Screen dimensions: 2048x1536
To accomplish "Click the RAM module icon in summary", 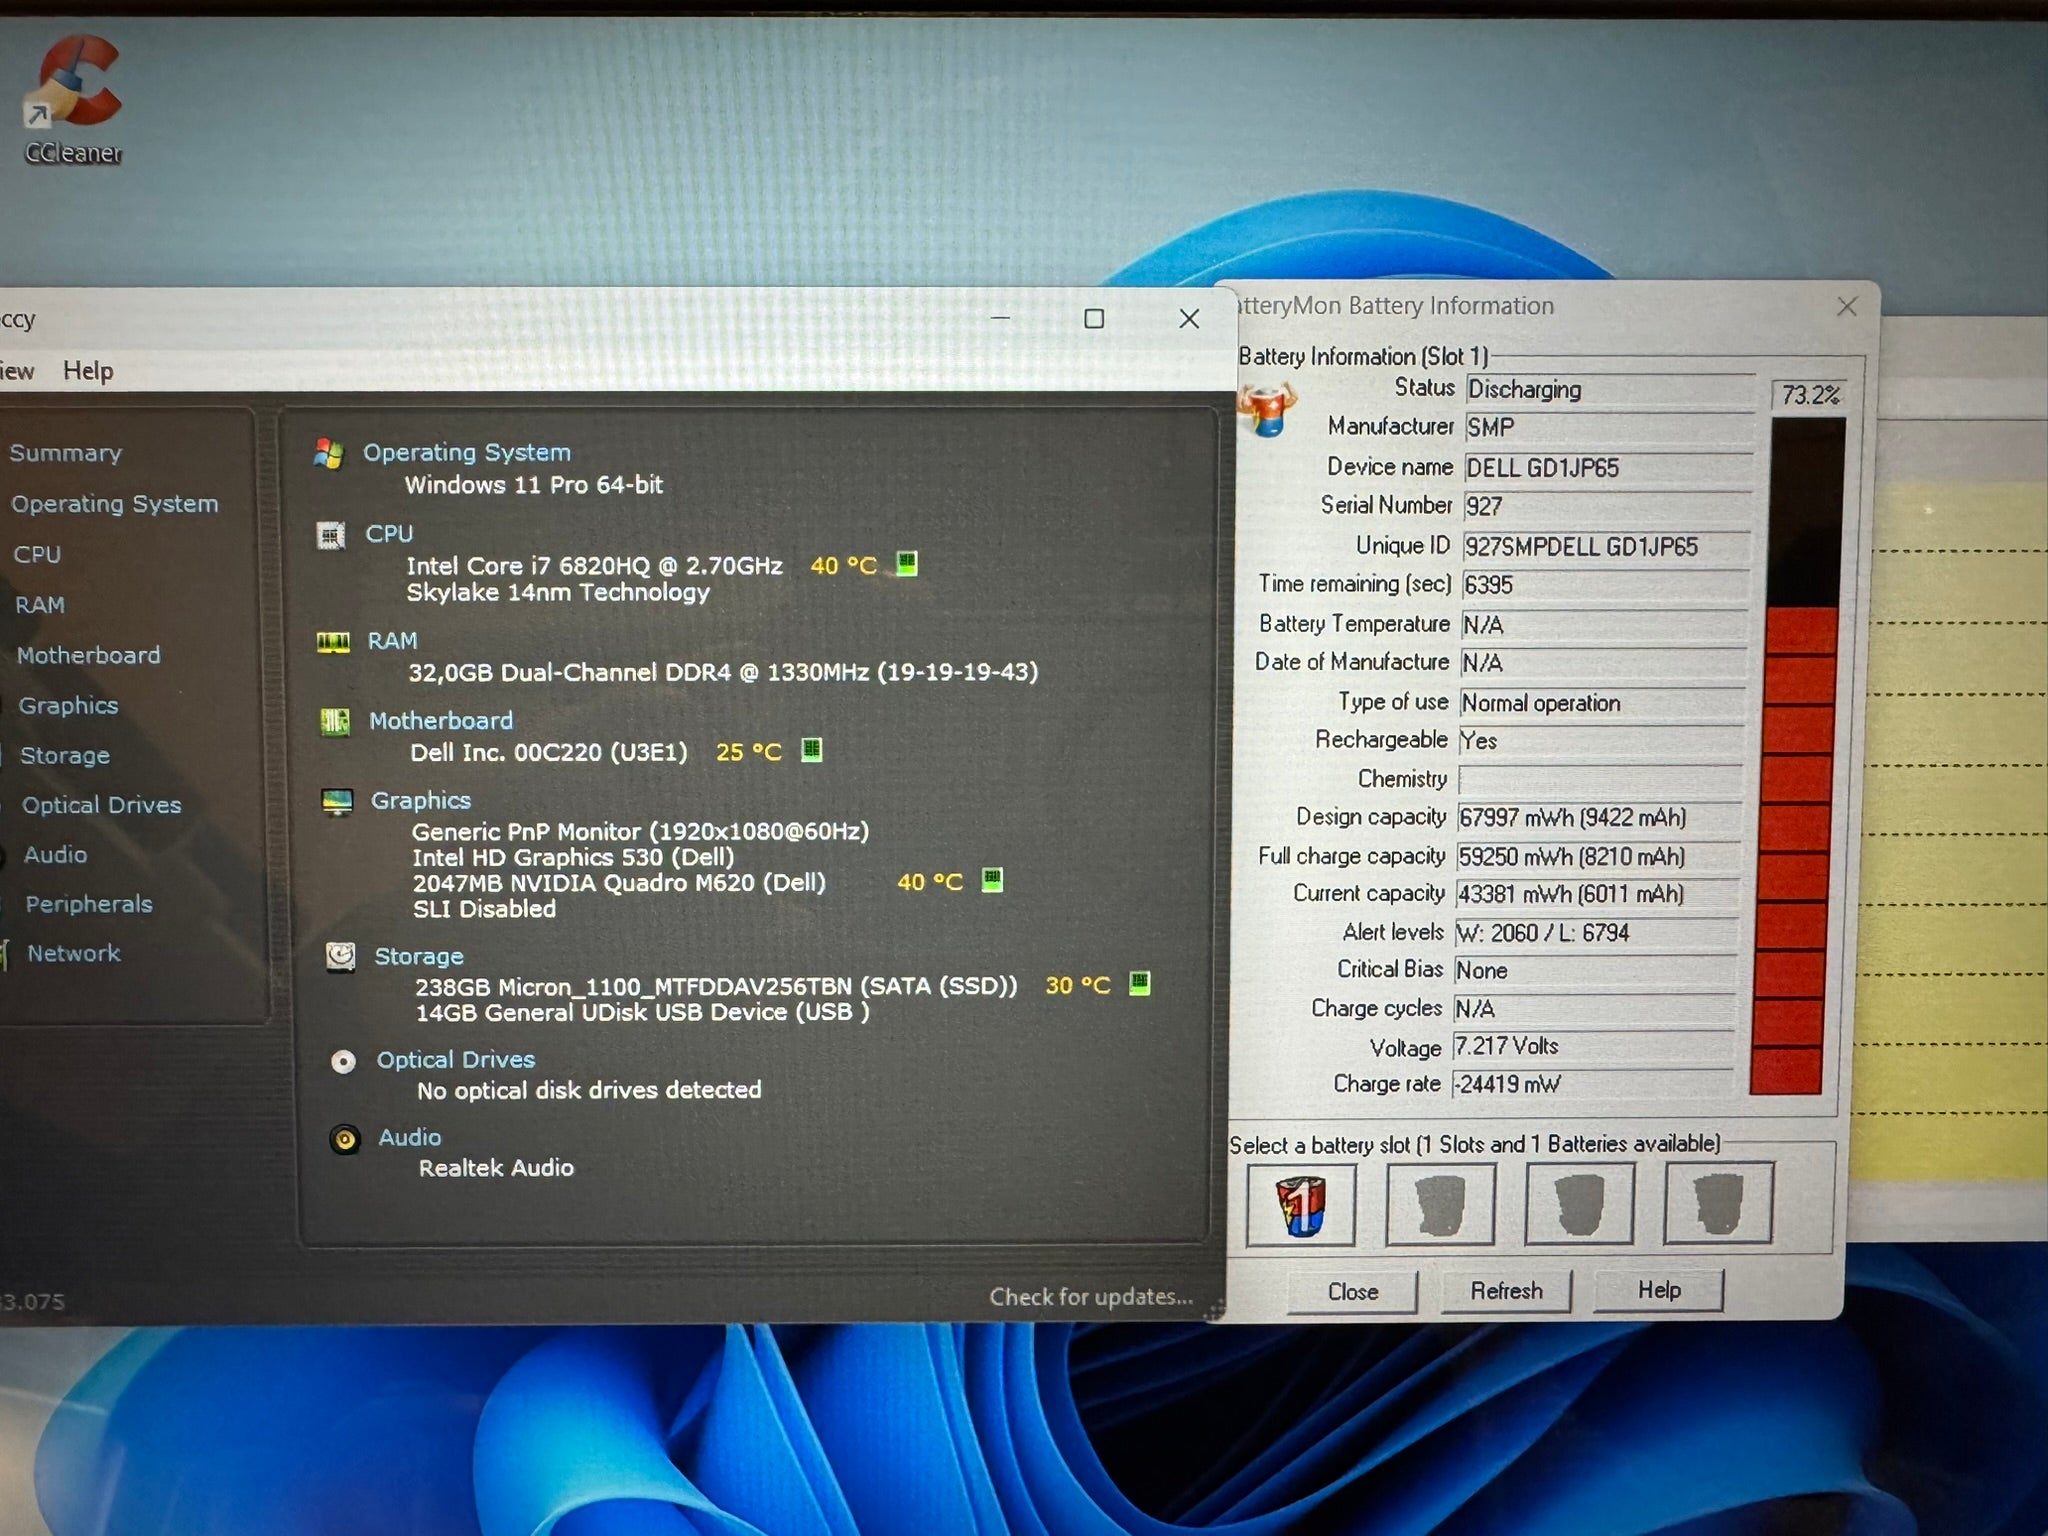I will tap(333, 641).
